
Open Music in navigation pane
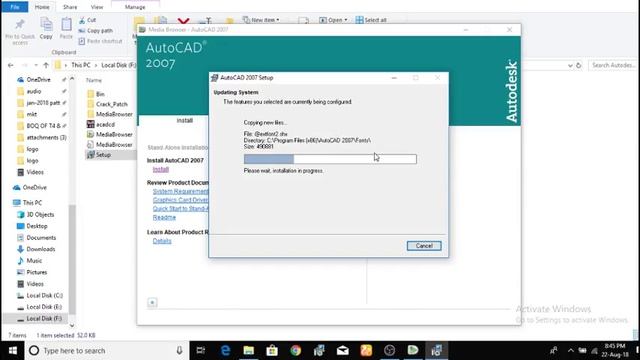29,261
